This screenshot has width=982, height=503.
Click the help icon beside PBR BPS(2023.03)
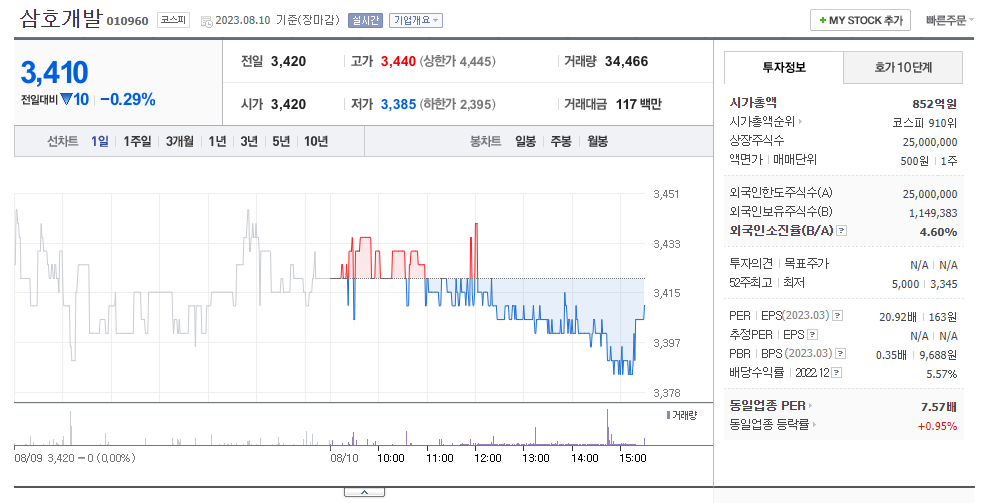[x=840, y=353]
